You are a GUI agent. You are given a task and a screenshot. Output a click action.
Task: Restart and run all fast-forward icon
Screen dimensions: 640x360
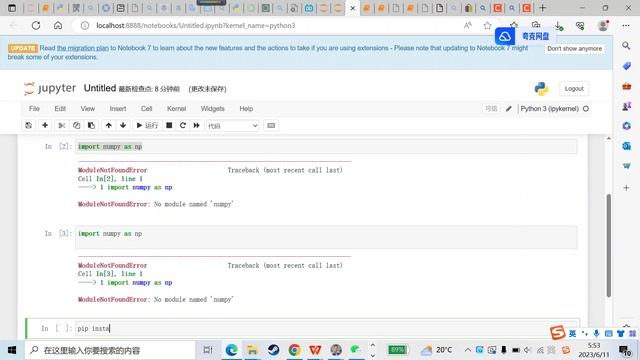tap(196, 125)
